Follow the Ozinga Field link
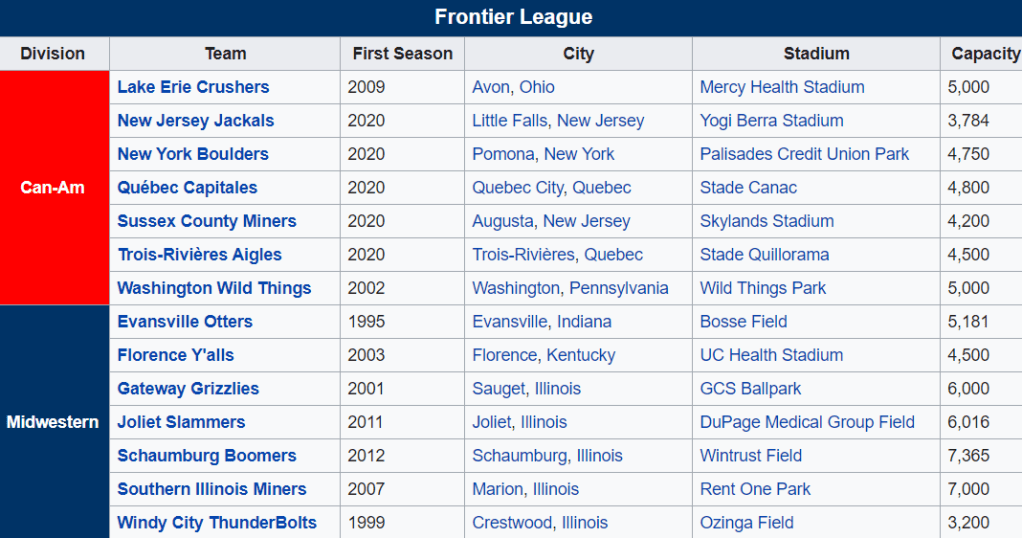The height and width of the screenshot is (538, 1022). [x=746, y=523]
